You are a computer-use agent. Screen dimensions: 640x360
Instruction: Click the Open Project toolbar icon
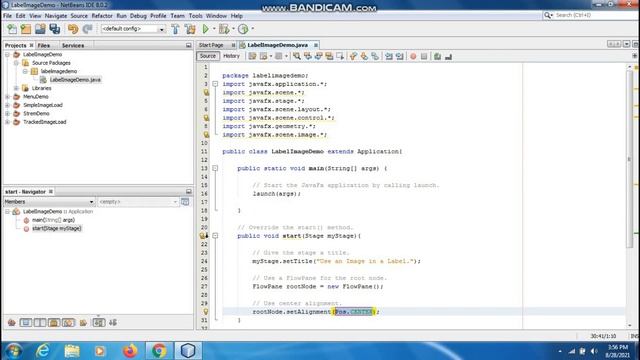point(40,29)
